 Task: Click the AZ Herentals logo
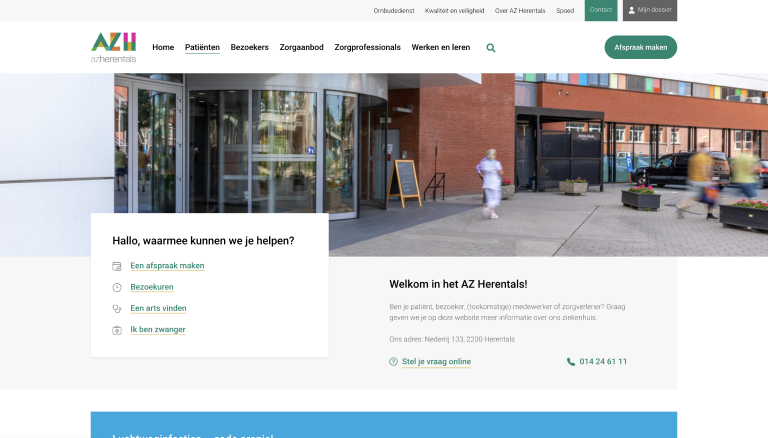[x=113, y=48]
